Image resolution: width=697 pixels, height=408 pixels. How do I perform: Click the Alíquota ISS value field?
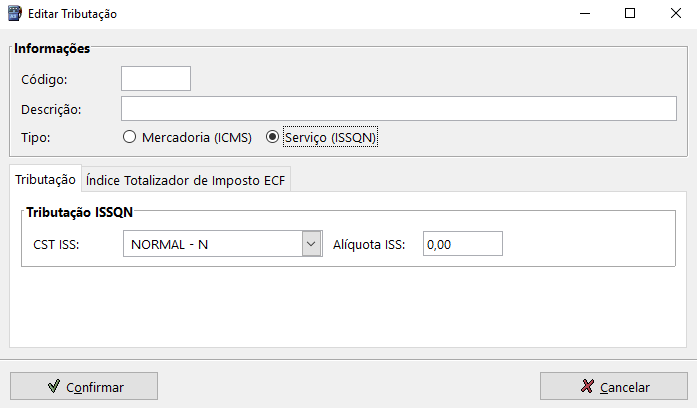click(x=463, y=244)
